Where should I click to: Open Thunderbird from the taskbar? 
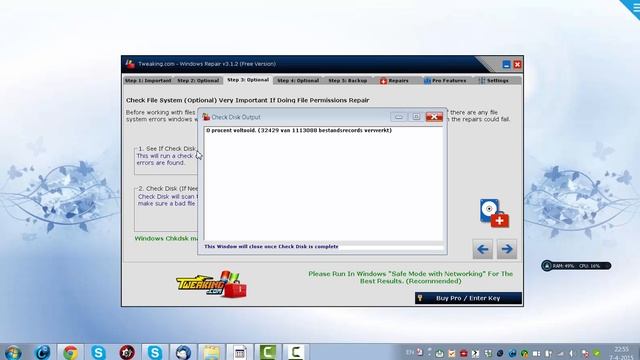coord(183,352)
